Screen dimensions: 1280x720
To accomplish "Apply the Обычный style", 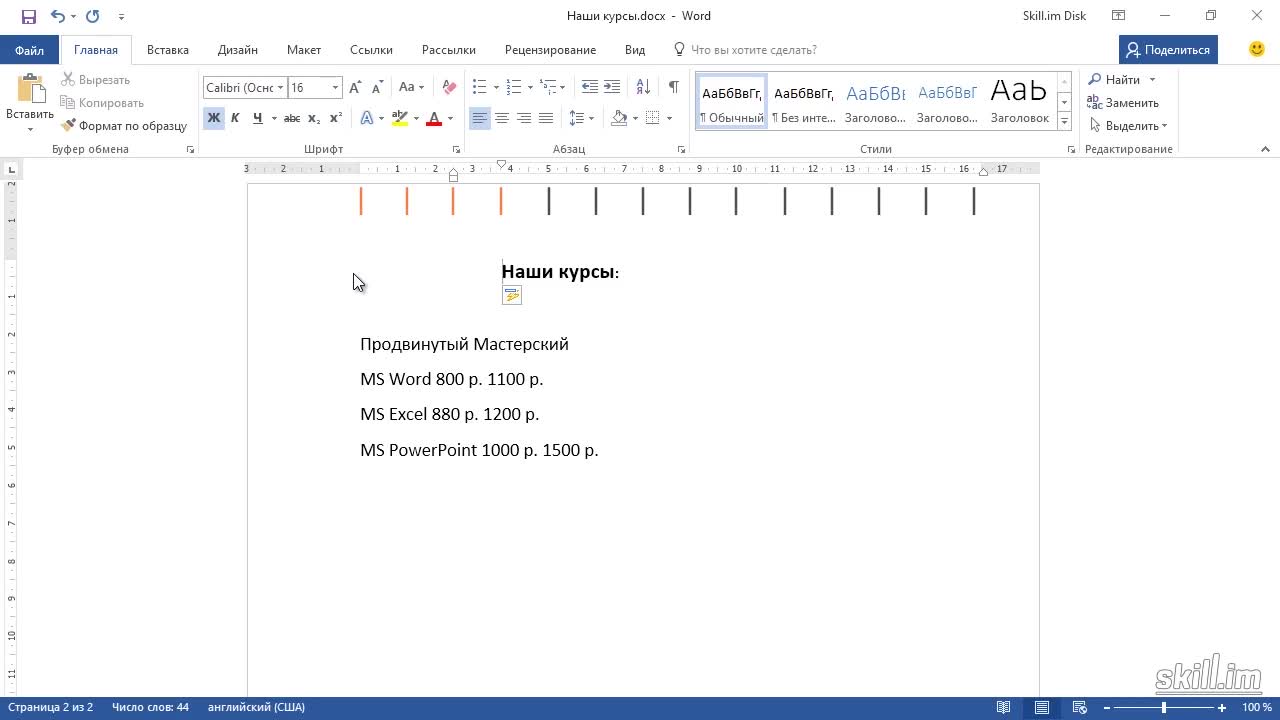I will tap(732, 102).
